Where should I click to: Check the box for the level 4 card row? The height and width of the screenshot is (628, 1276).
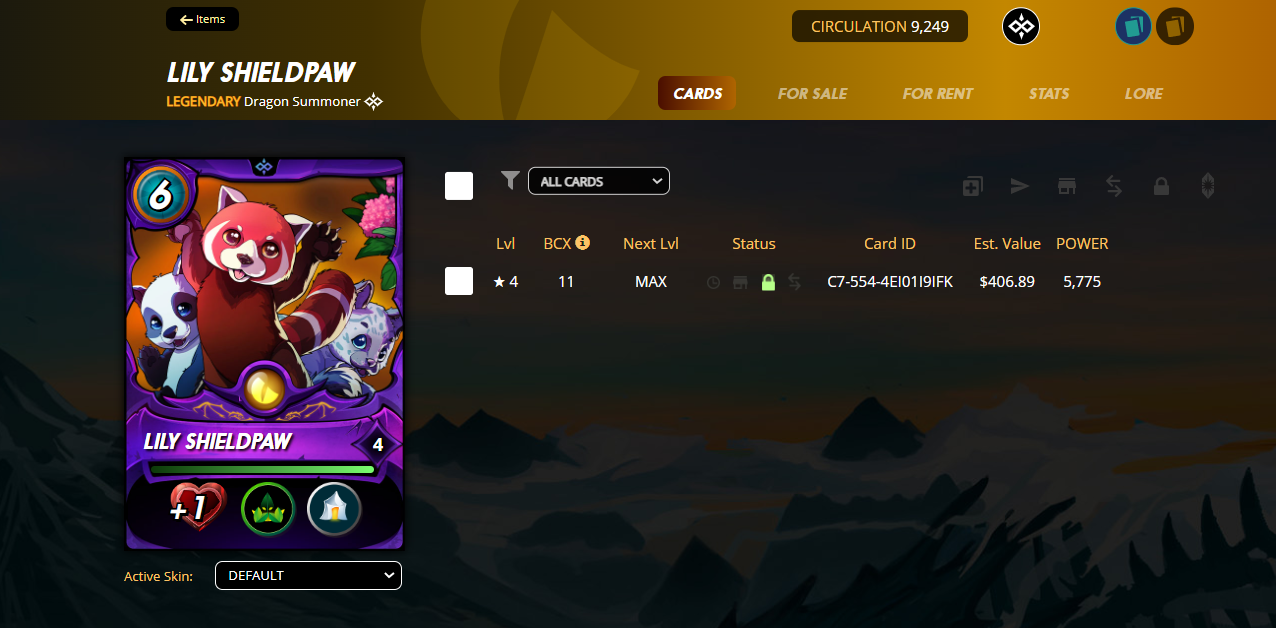tap(459, 281)
